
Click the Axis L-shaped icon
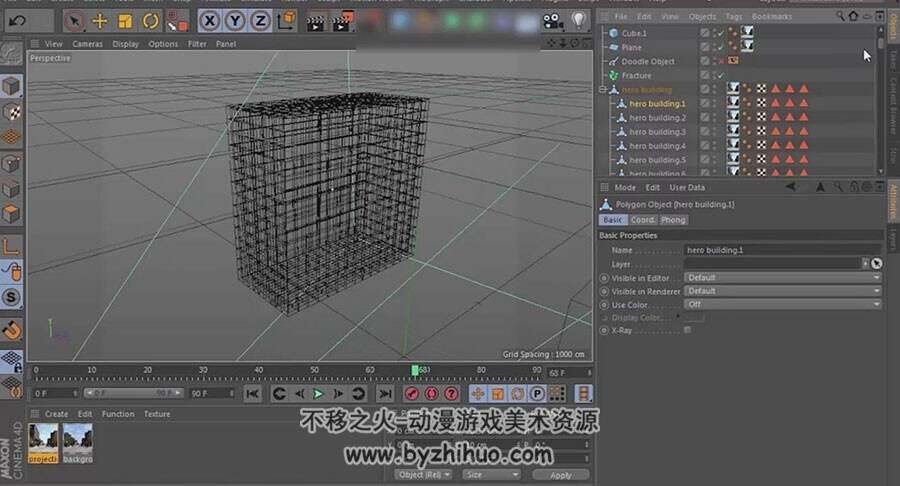tap(11, 246)
